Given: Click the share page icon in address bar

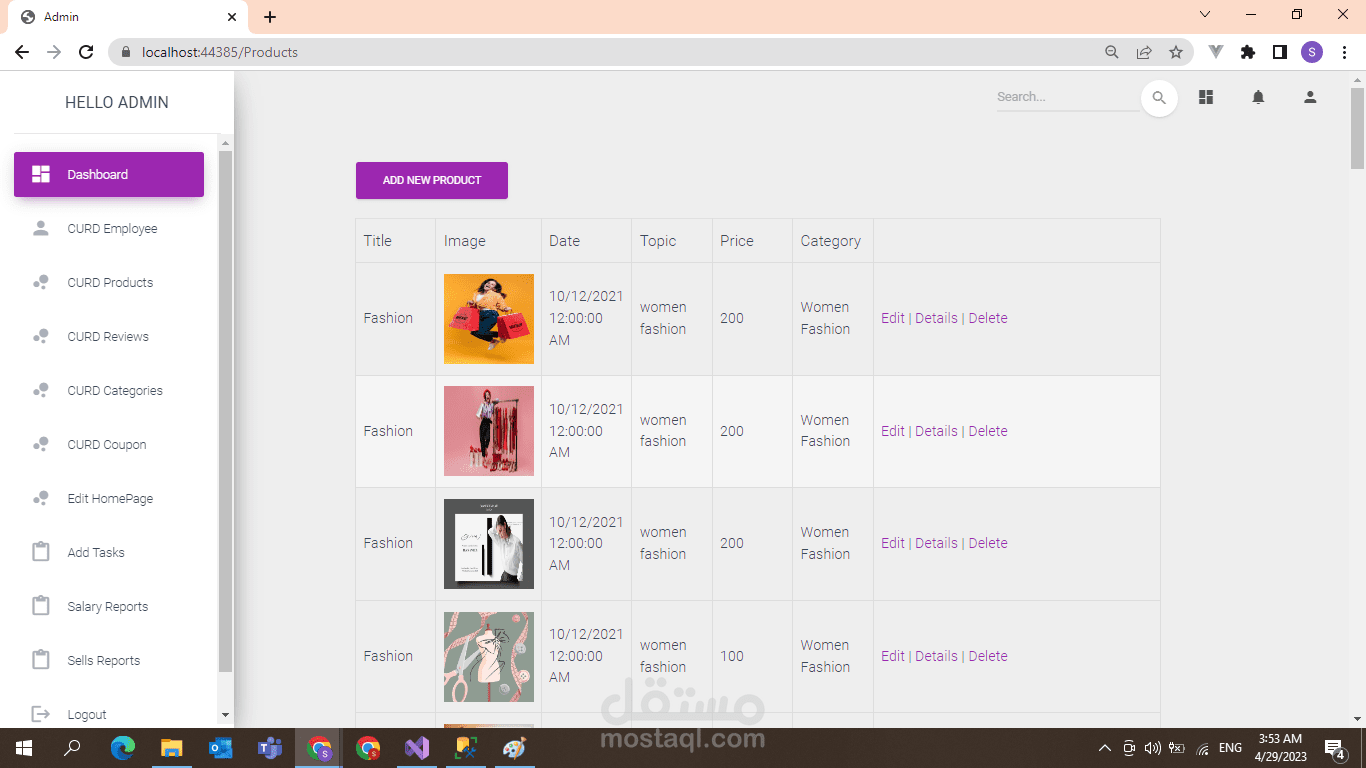Looking at the screenshot, I should tap(1144, 52).
